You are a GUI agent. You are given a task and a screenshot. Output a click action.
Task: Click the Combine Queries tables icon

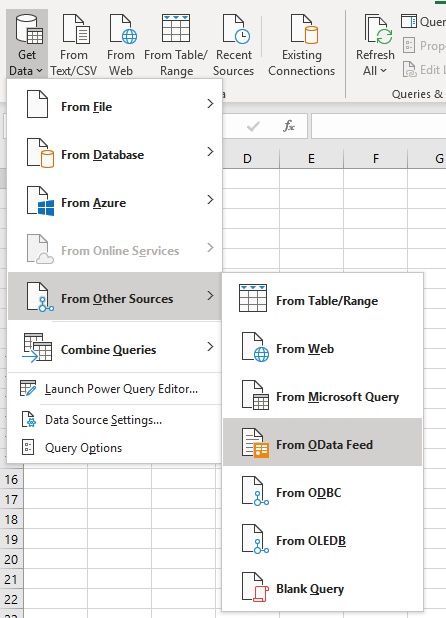(x=37, y=347)
